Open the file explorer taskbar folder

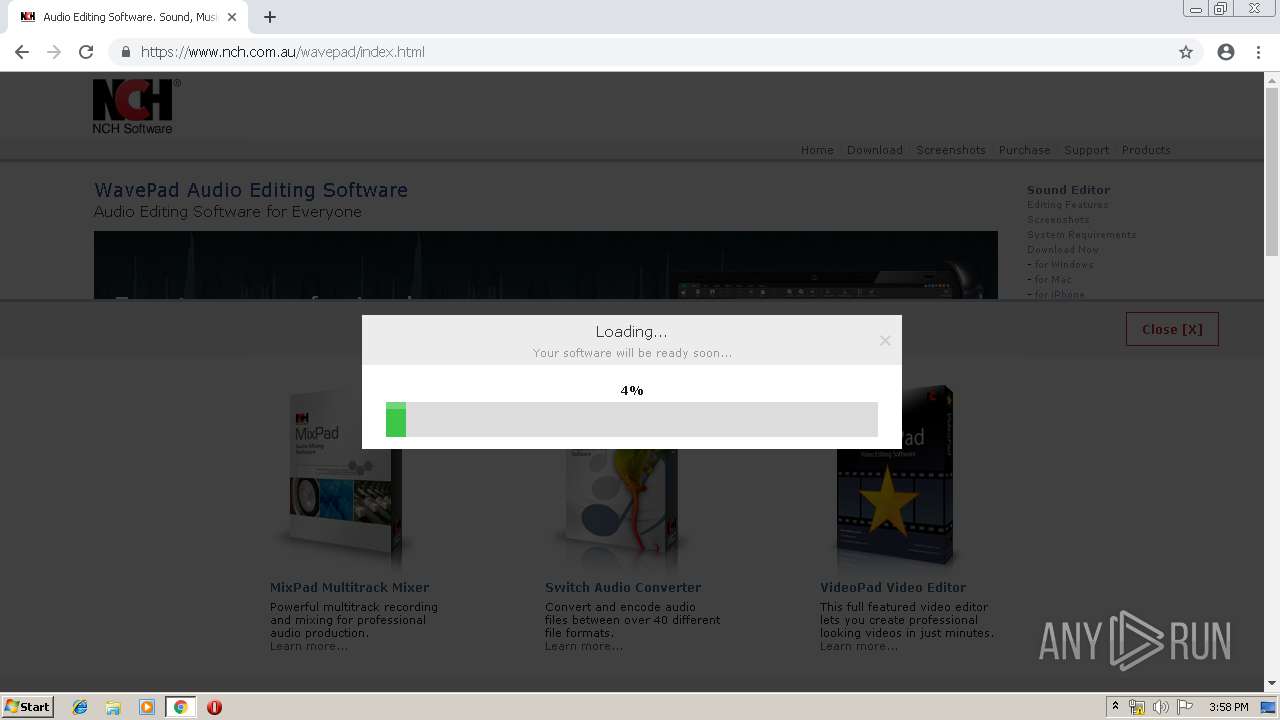click(x=113, y=707)
